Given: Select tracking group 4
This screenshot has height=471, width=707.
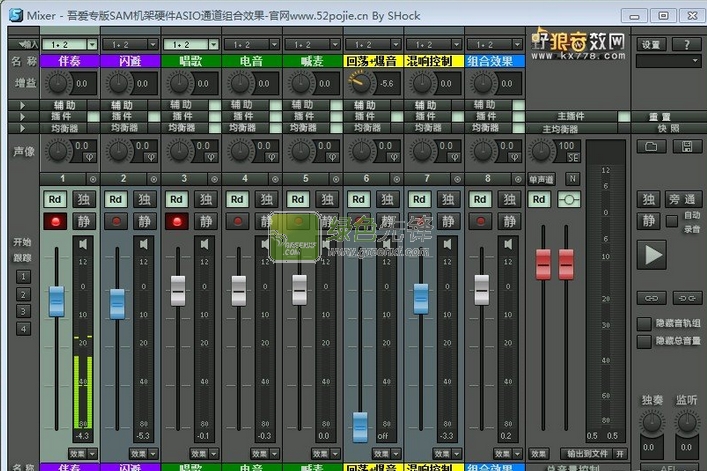Looking at the screenshot, I should [23, 329].
